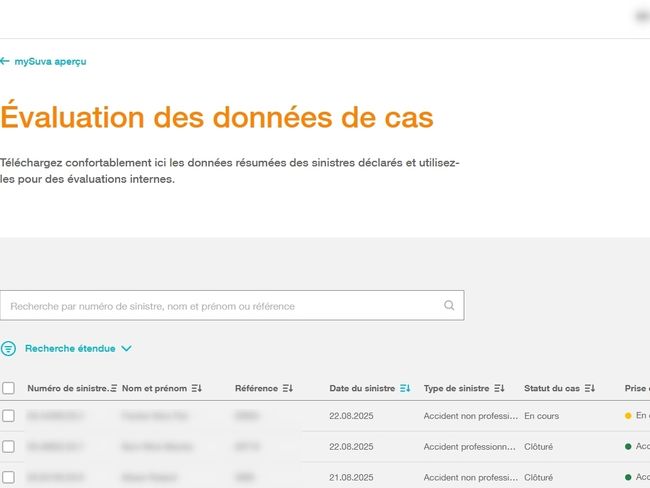Click the yellow status dot in En cours row

[x=628, y=416]
